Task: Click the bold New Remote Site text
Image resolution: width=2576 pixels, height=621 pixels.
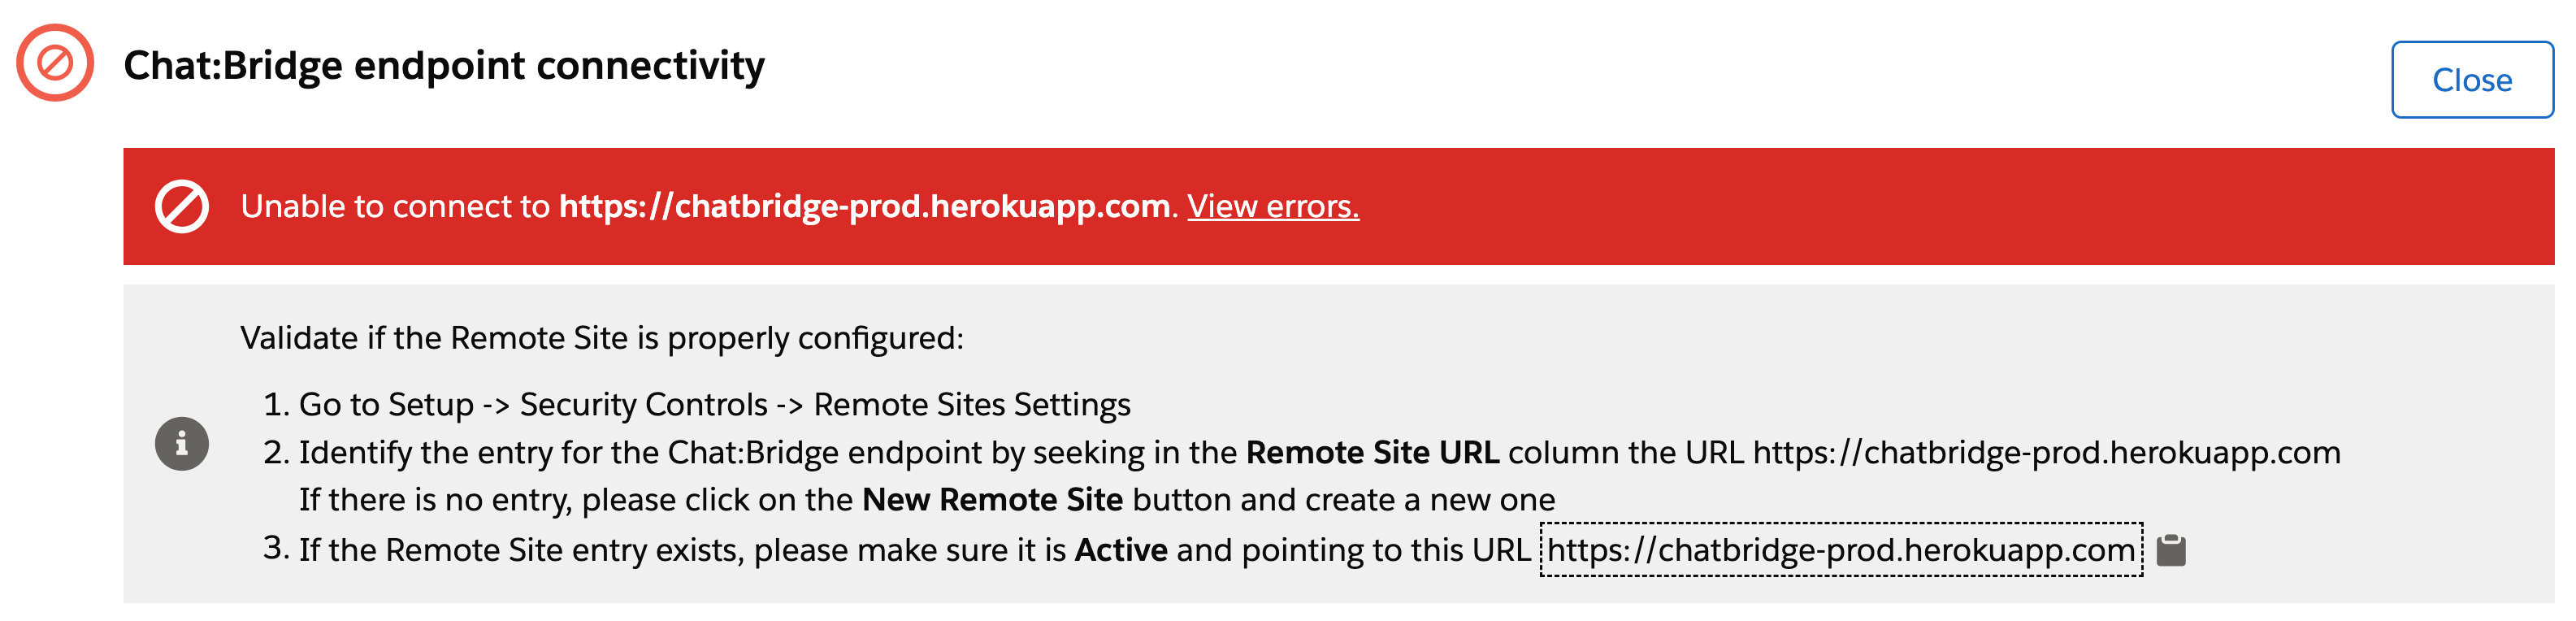Action: click(x=992, y=500)
